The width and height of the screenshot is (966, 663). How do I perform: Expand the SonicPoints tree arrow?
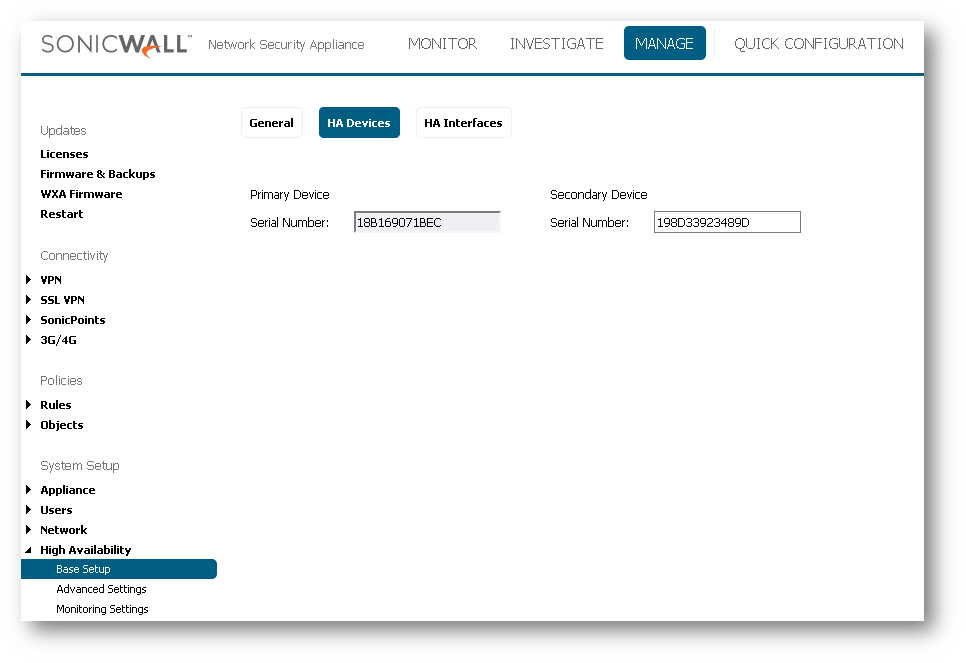29,320
